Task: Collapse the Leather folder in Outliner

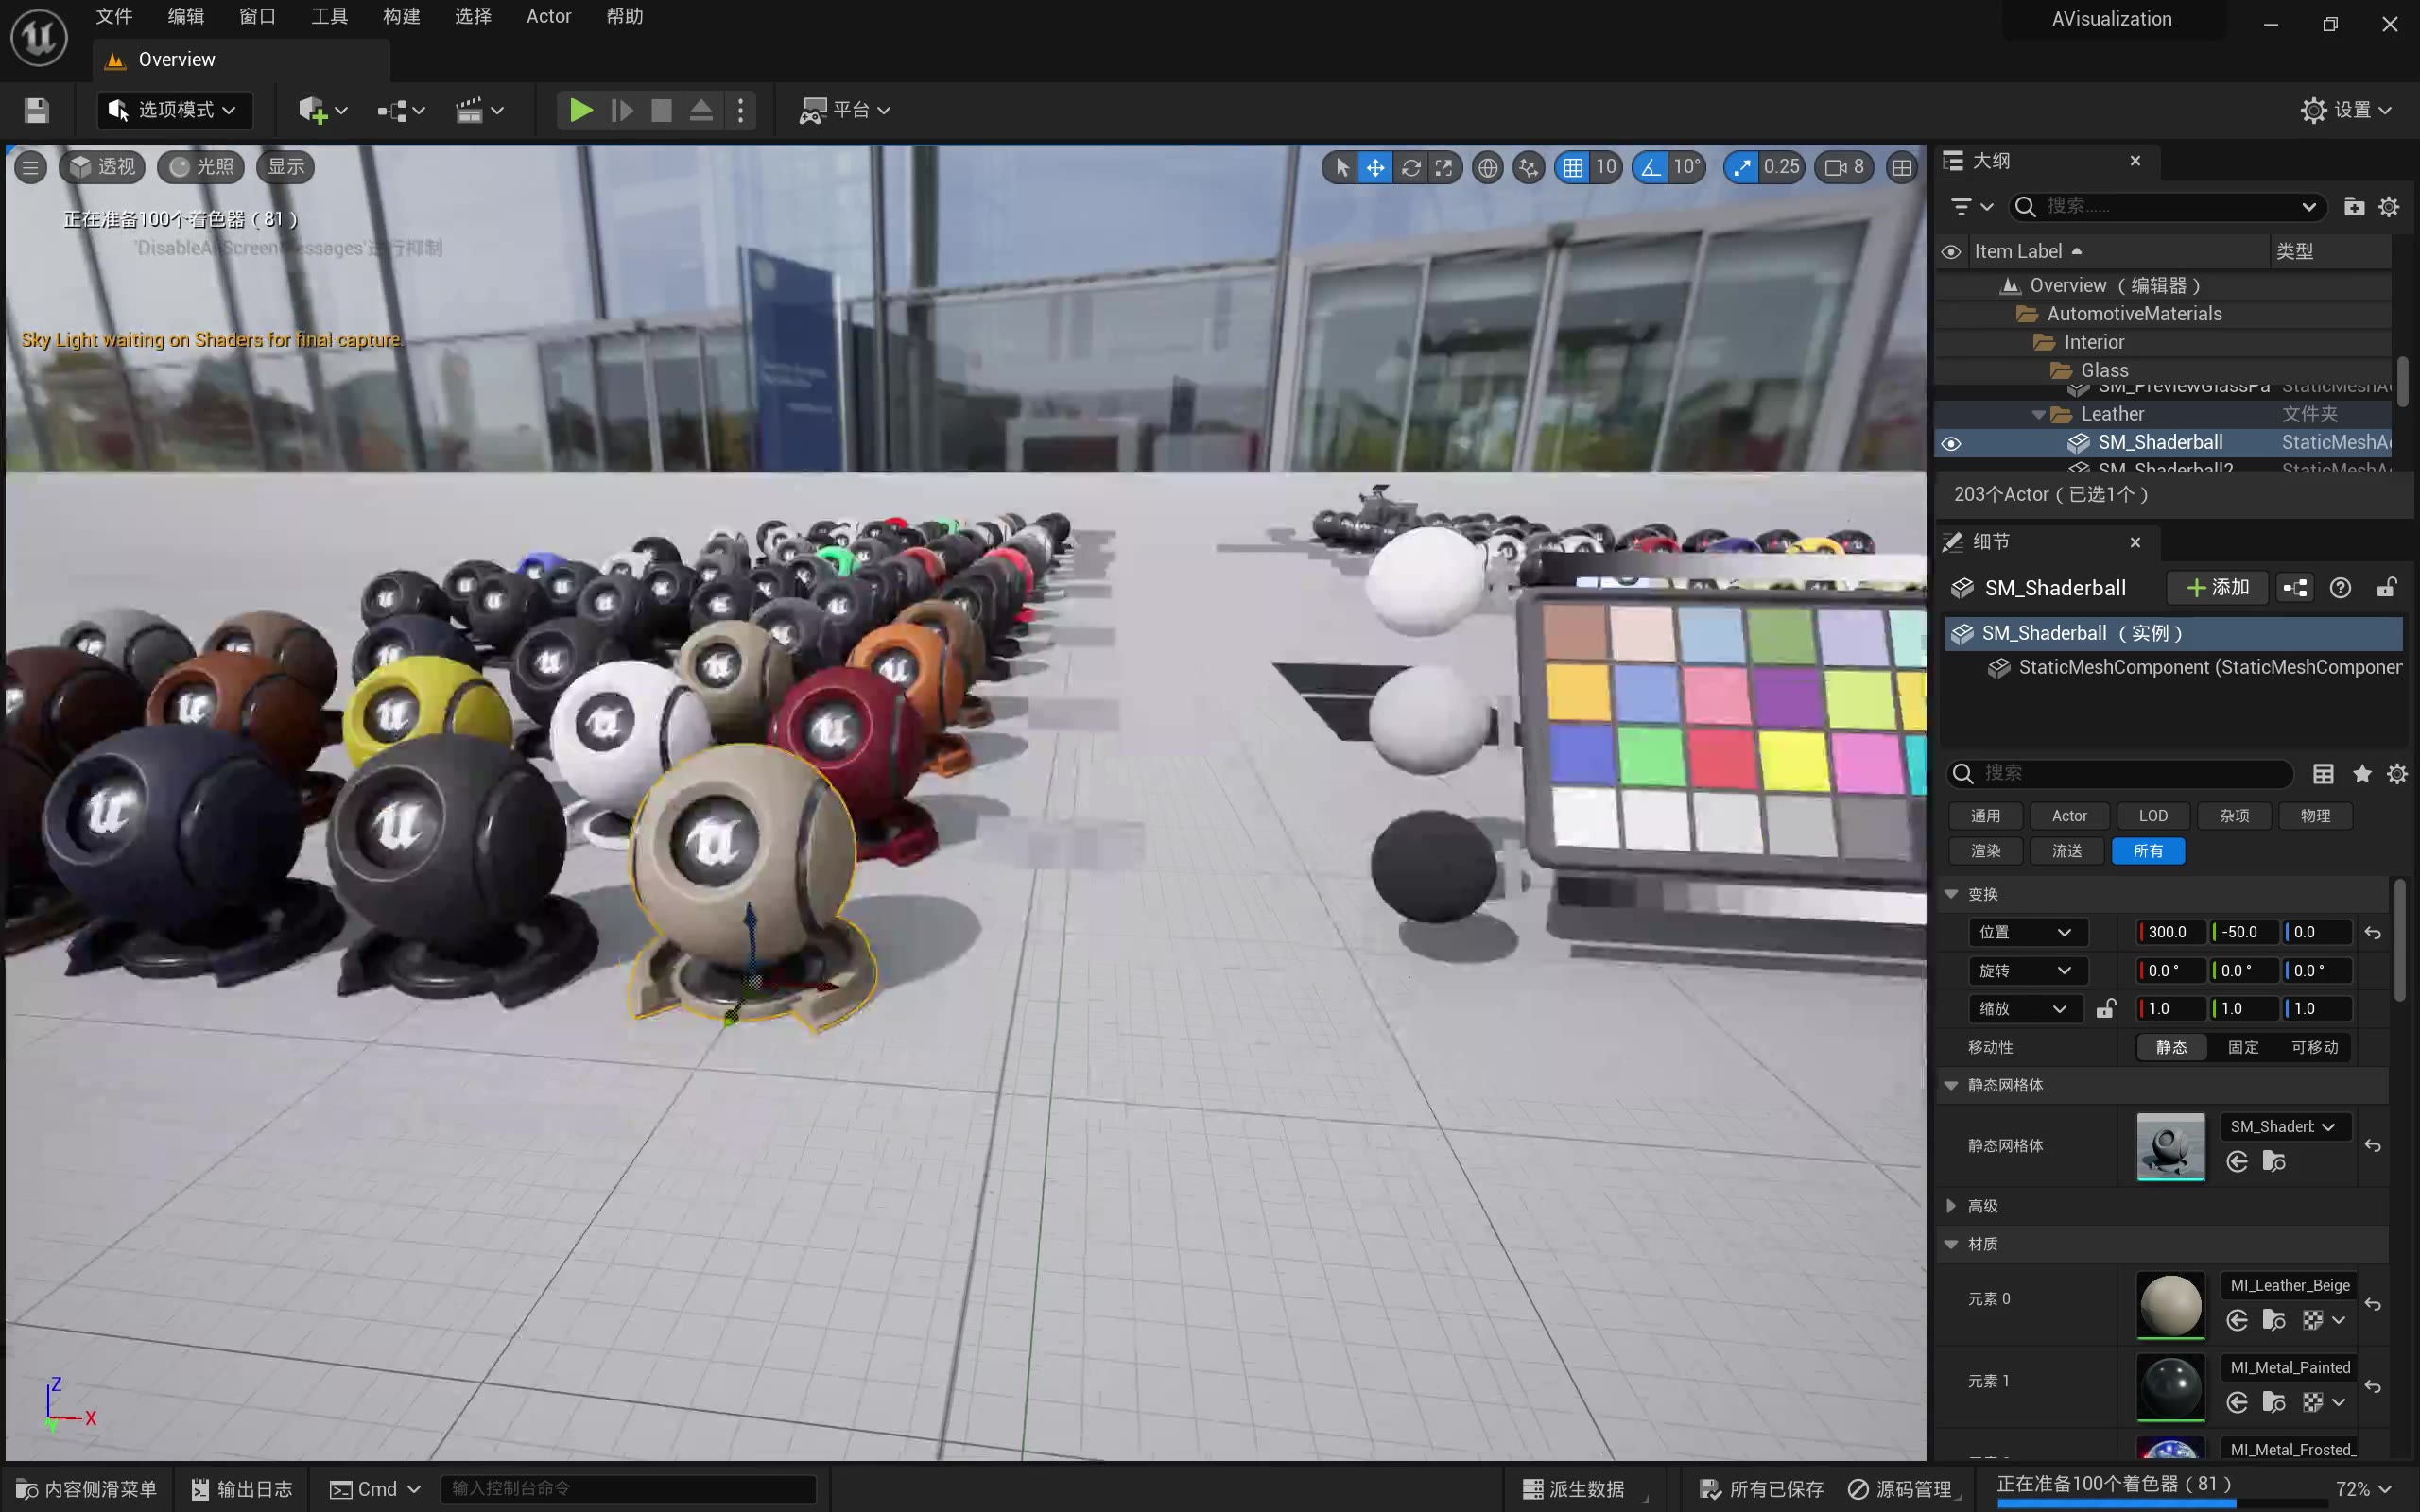Action: coord(2038,414)
